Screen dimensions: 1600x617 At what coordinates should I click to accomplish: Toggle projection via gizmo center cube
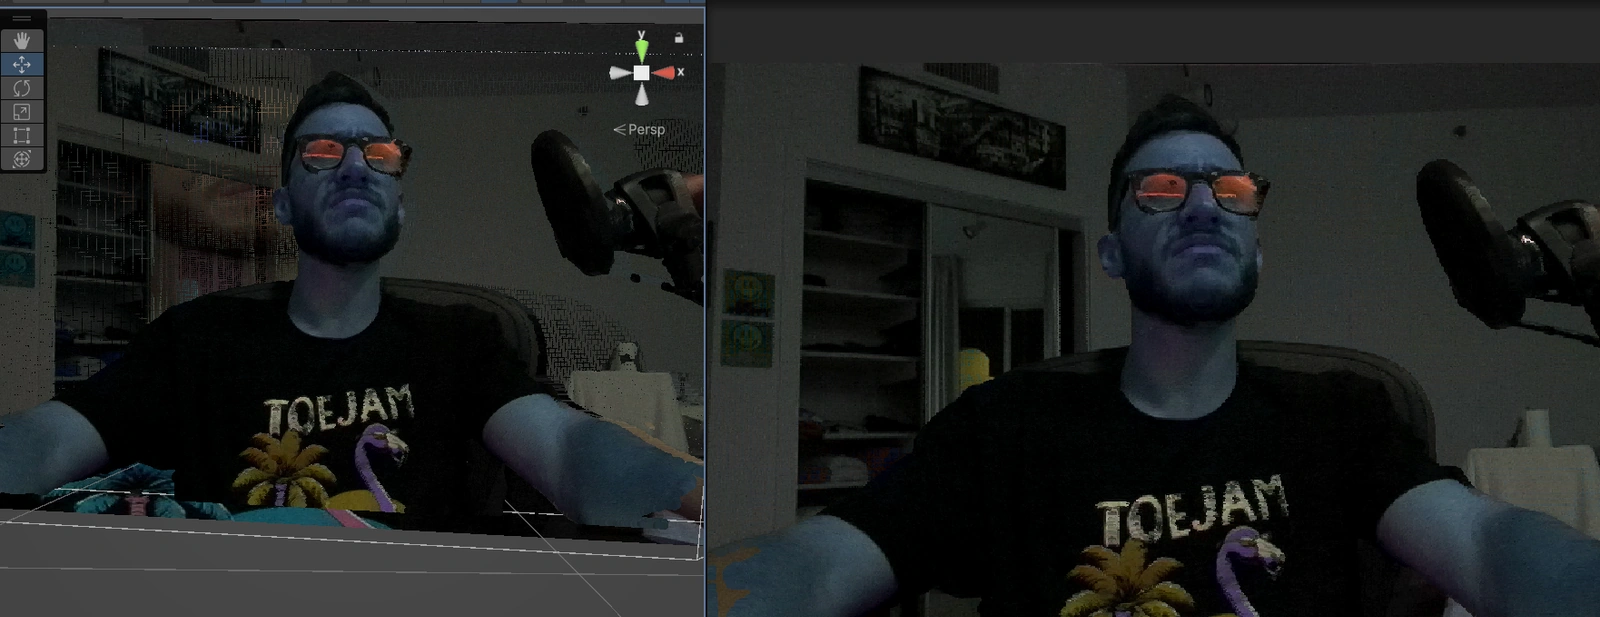(641, 72)
